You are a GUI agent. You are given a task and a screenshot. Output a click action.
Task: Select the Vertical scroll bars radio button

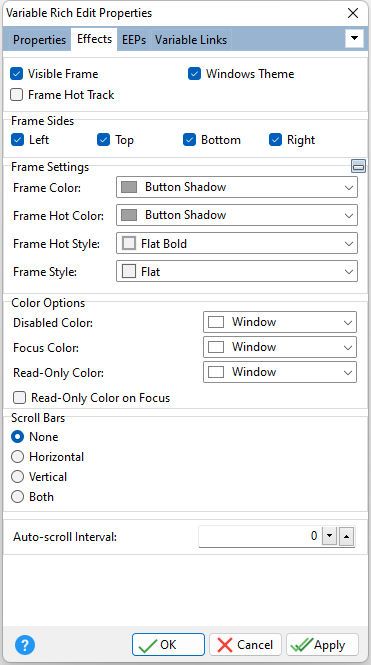coord(17,477)
